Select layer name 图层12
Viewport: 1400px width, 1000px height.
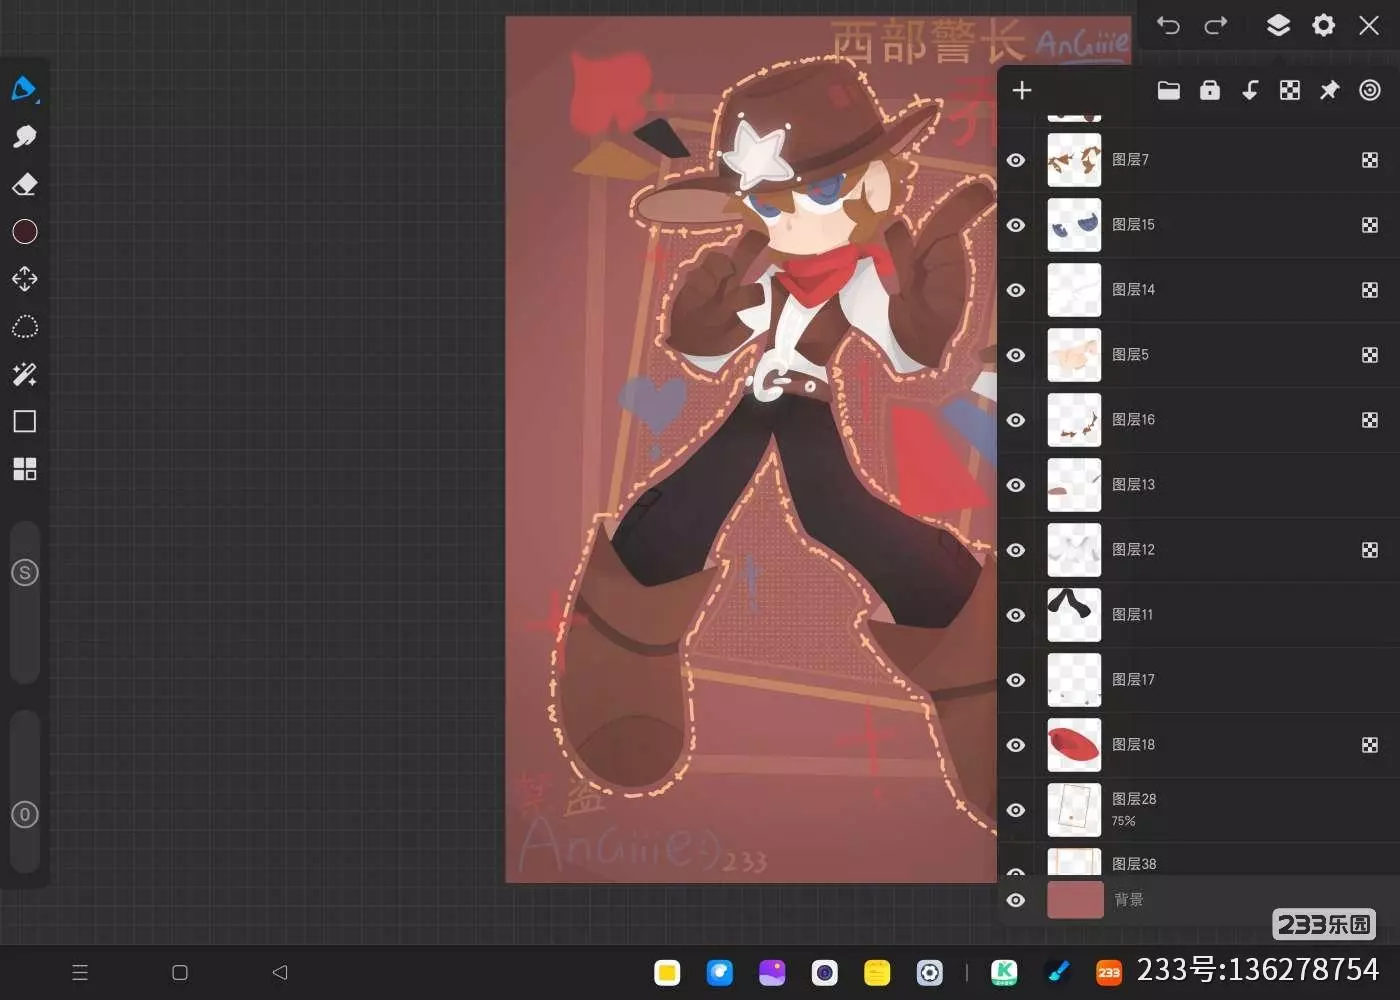[x=1133, y=550]
